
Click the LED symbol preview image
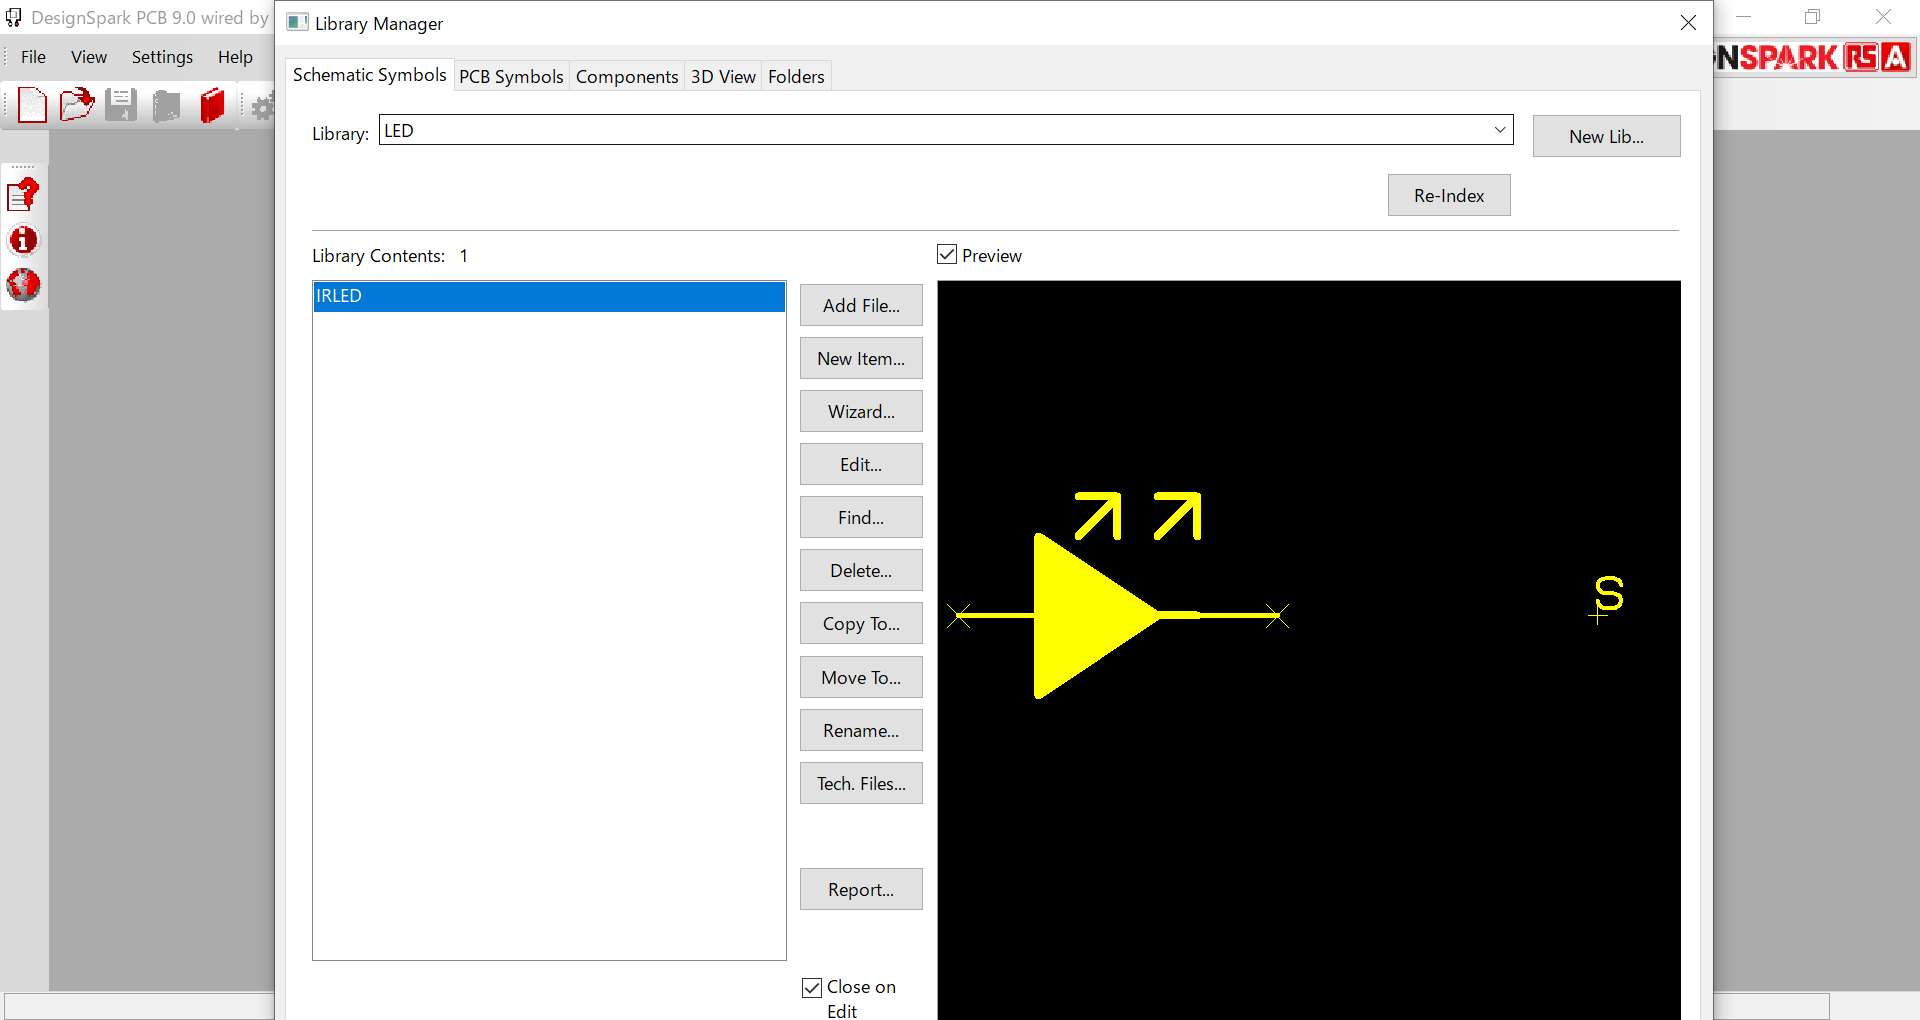[1308, 650]
